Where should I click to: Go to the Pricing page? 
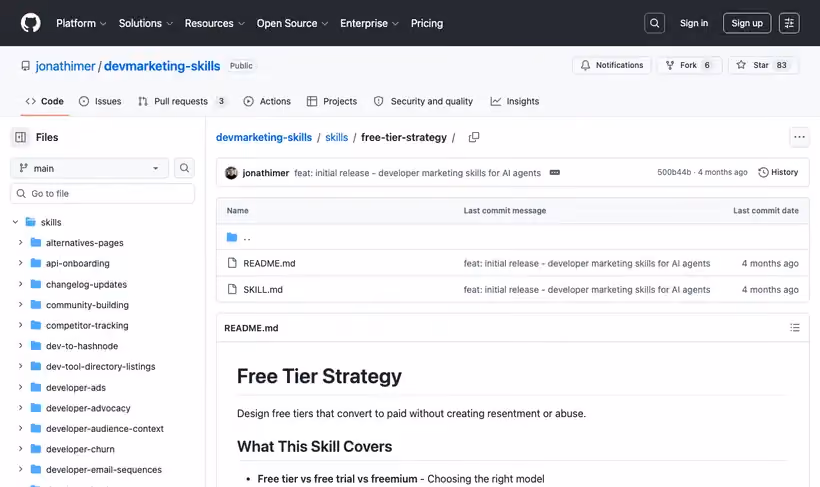click(x=427, y=24)
